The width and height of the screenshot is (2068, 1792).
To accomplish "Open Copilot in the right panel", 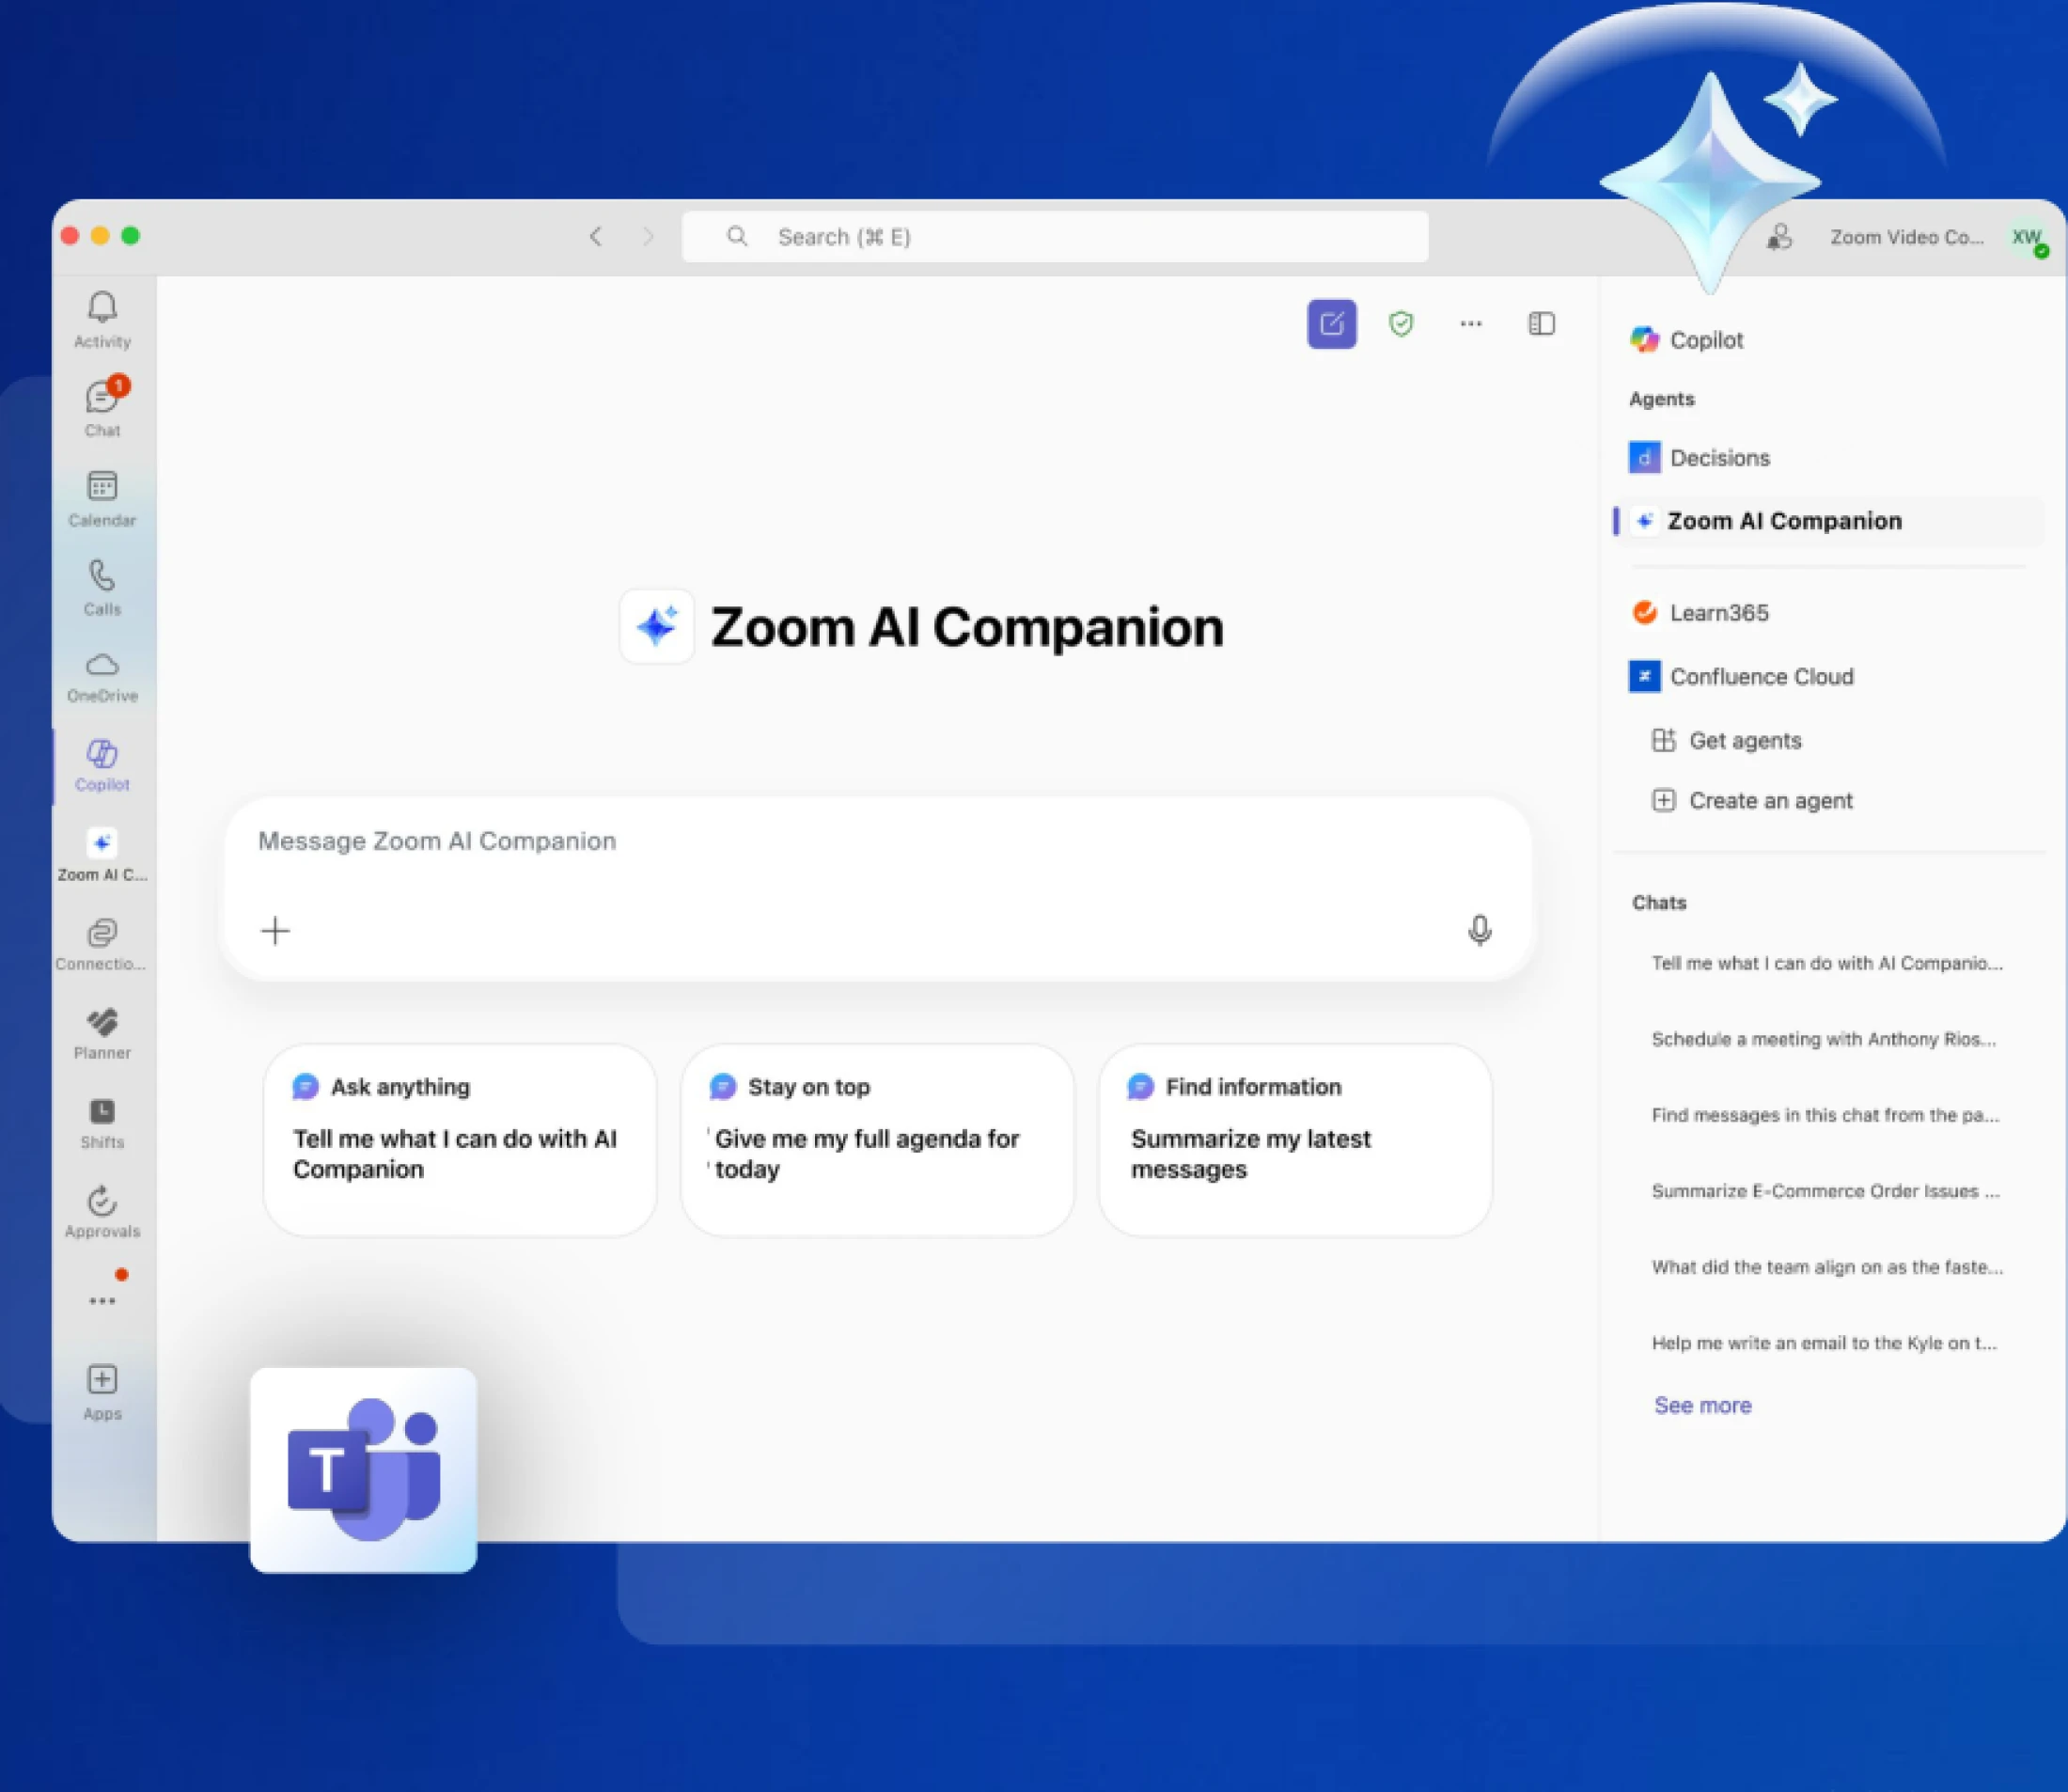I will pos(1688,340).
